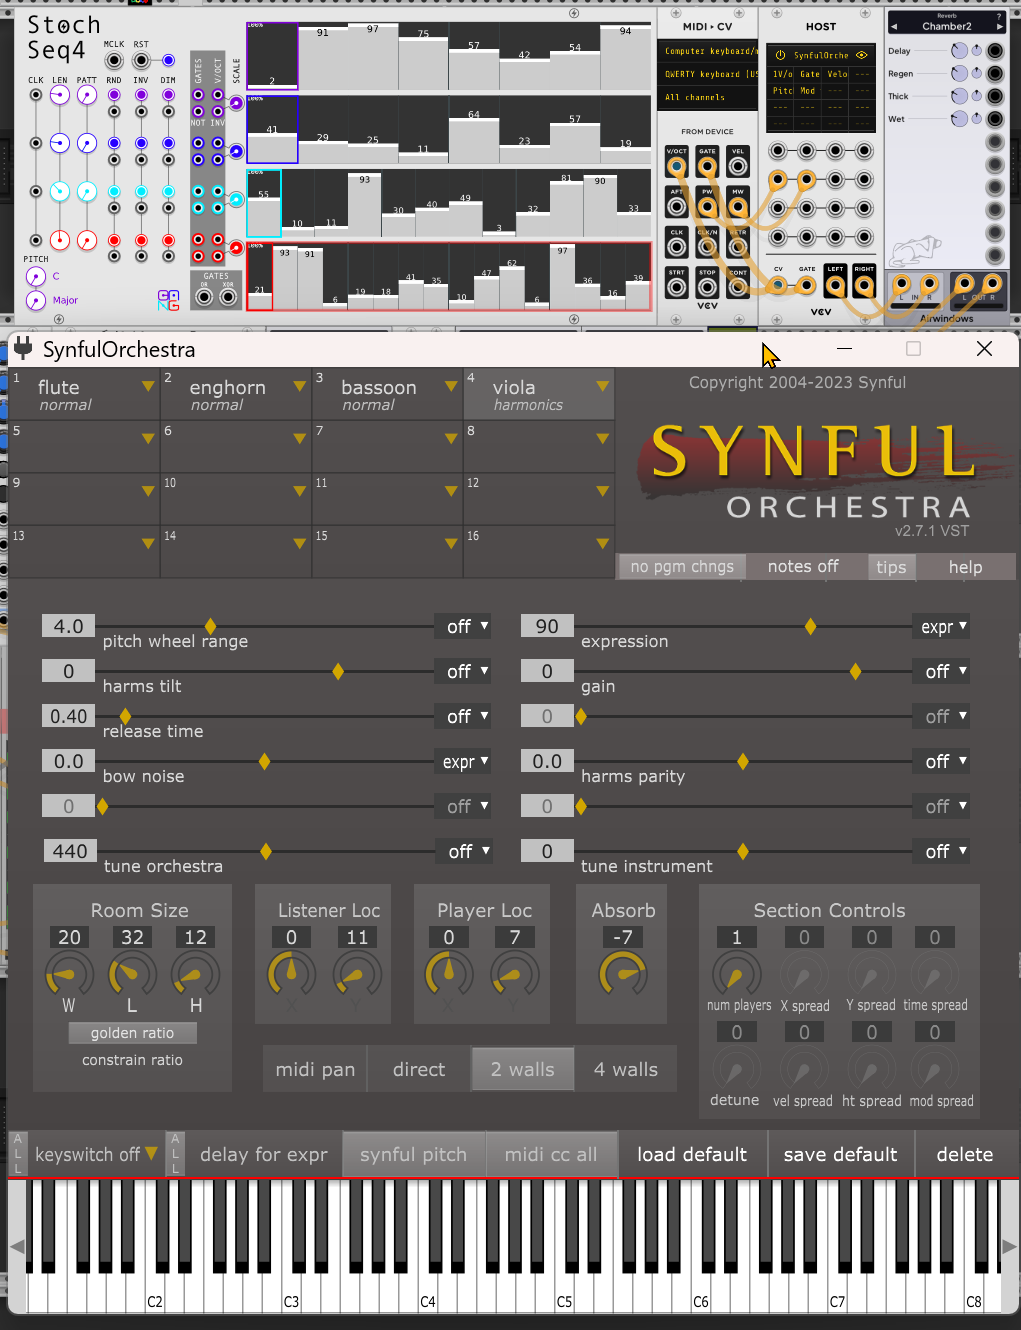Open the viola harmonics dropdown in slot 4
Screen dimensions: 1021x1330
pos(602,386)
